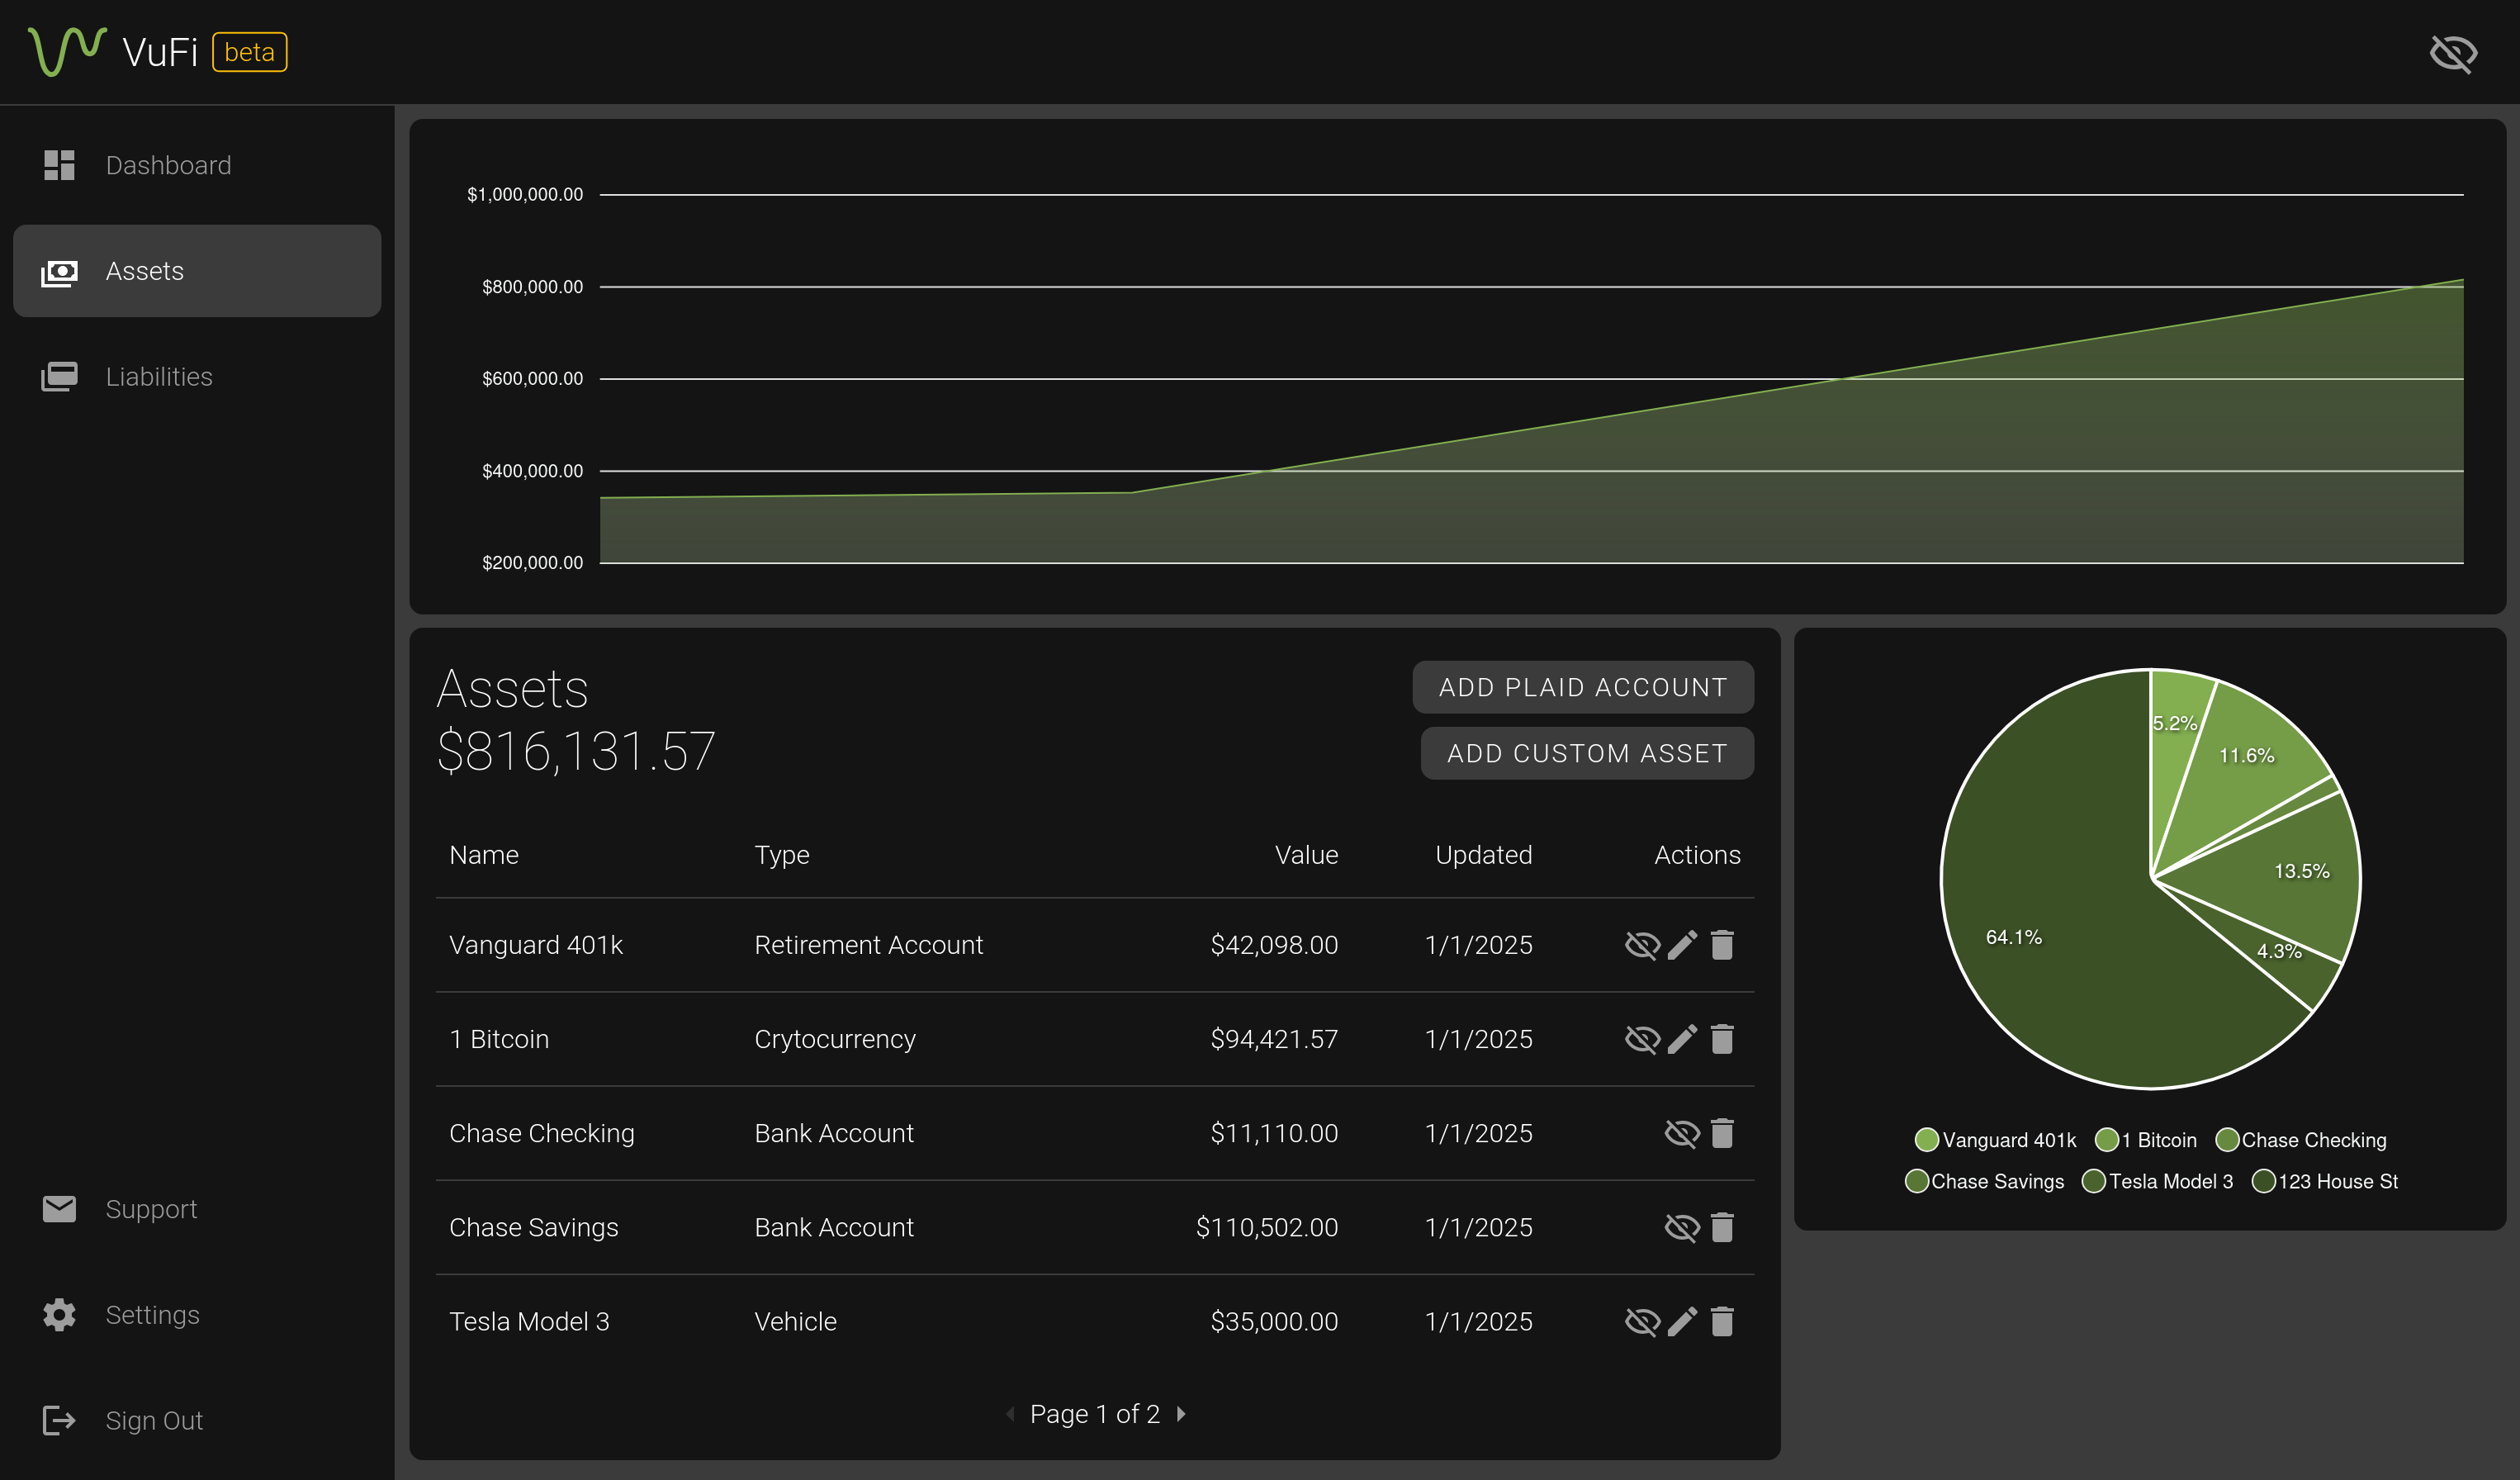Toggle global privacy mode eye icon in header
2520x1480 pixels.
click(x=2453, y=53)
